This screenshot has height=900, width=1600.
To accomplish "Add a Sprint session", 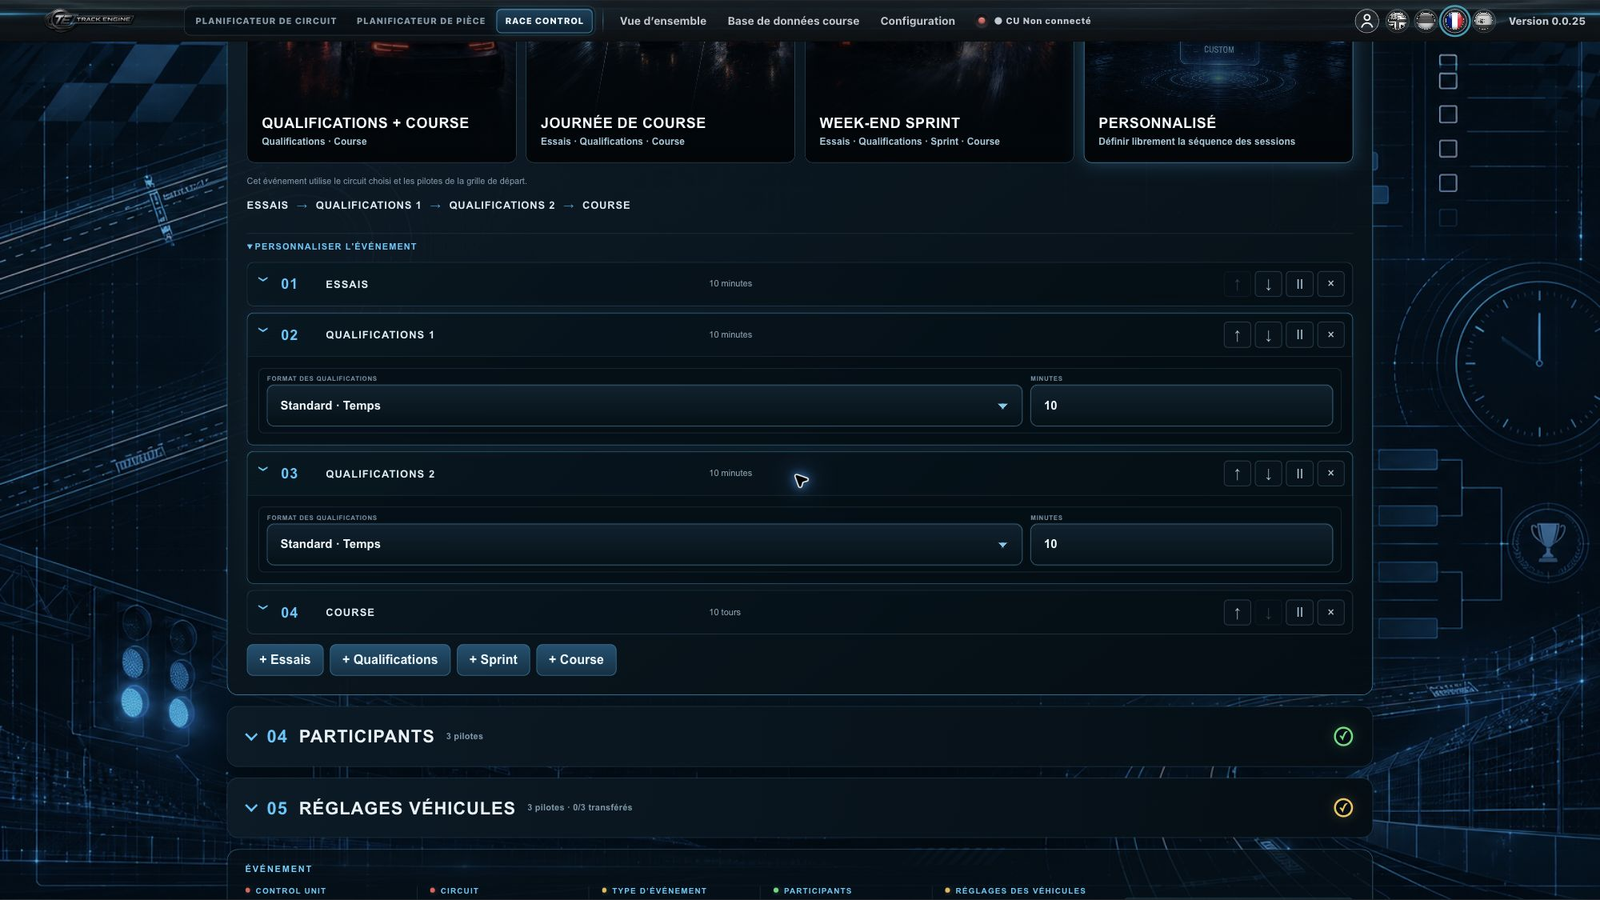I will (x=493, y=660).
